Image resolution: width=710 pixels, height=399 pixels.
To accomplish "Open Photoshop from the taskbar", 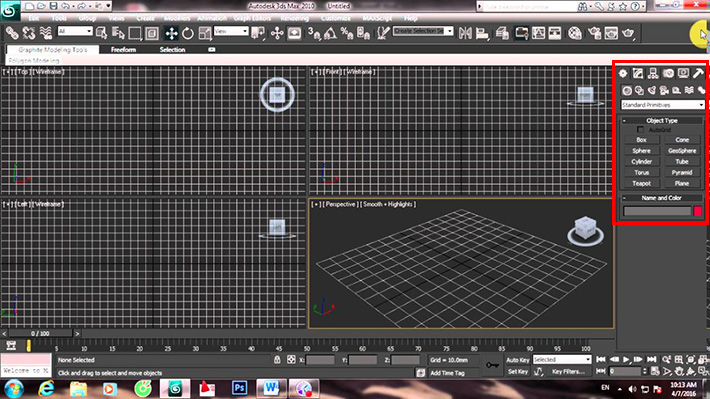I will tap(239, 388).
